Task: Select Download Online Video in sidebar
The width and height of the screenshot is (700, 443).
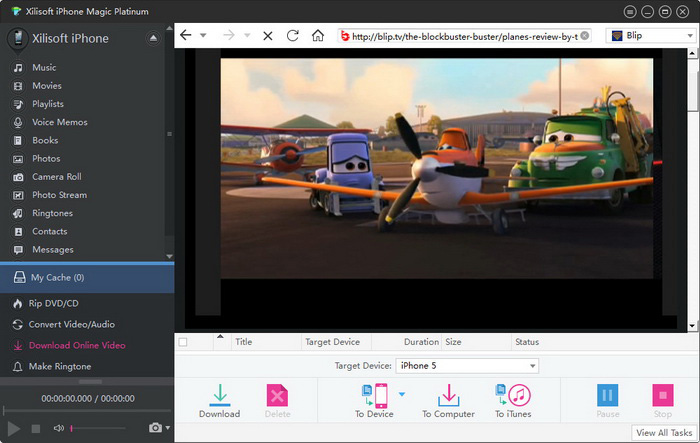Action: 77,345
